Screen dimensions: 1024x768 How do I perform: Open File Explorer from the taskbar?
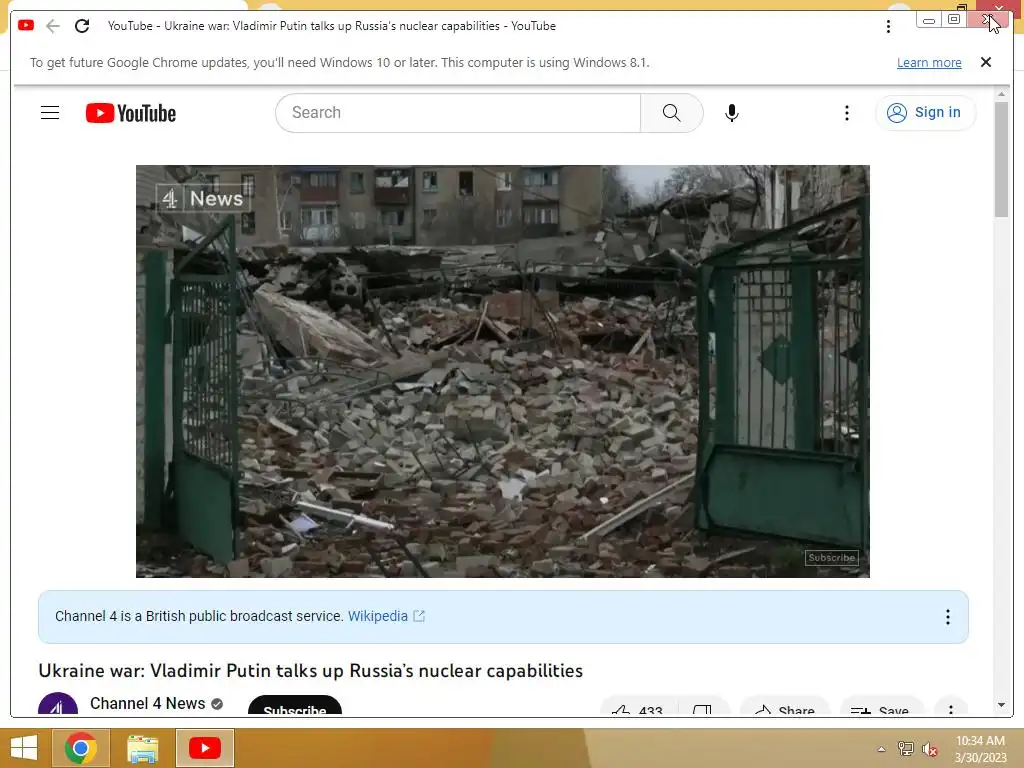pos(142,748)
